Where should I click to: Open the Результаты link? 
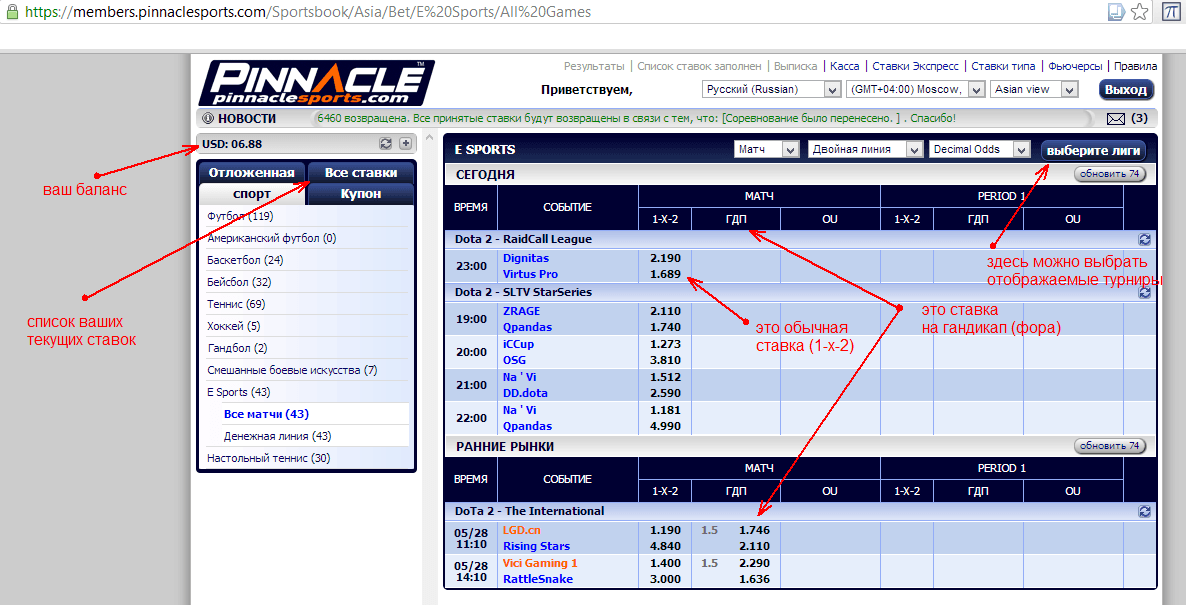[x=594, y=67]
